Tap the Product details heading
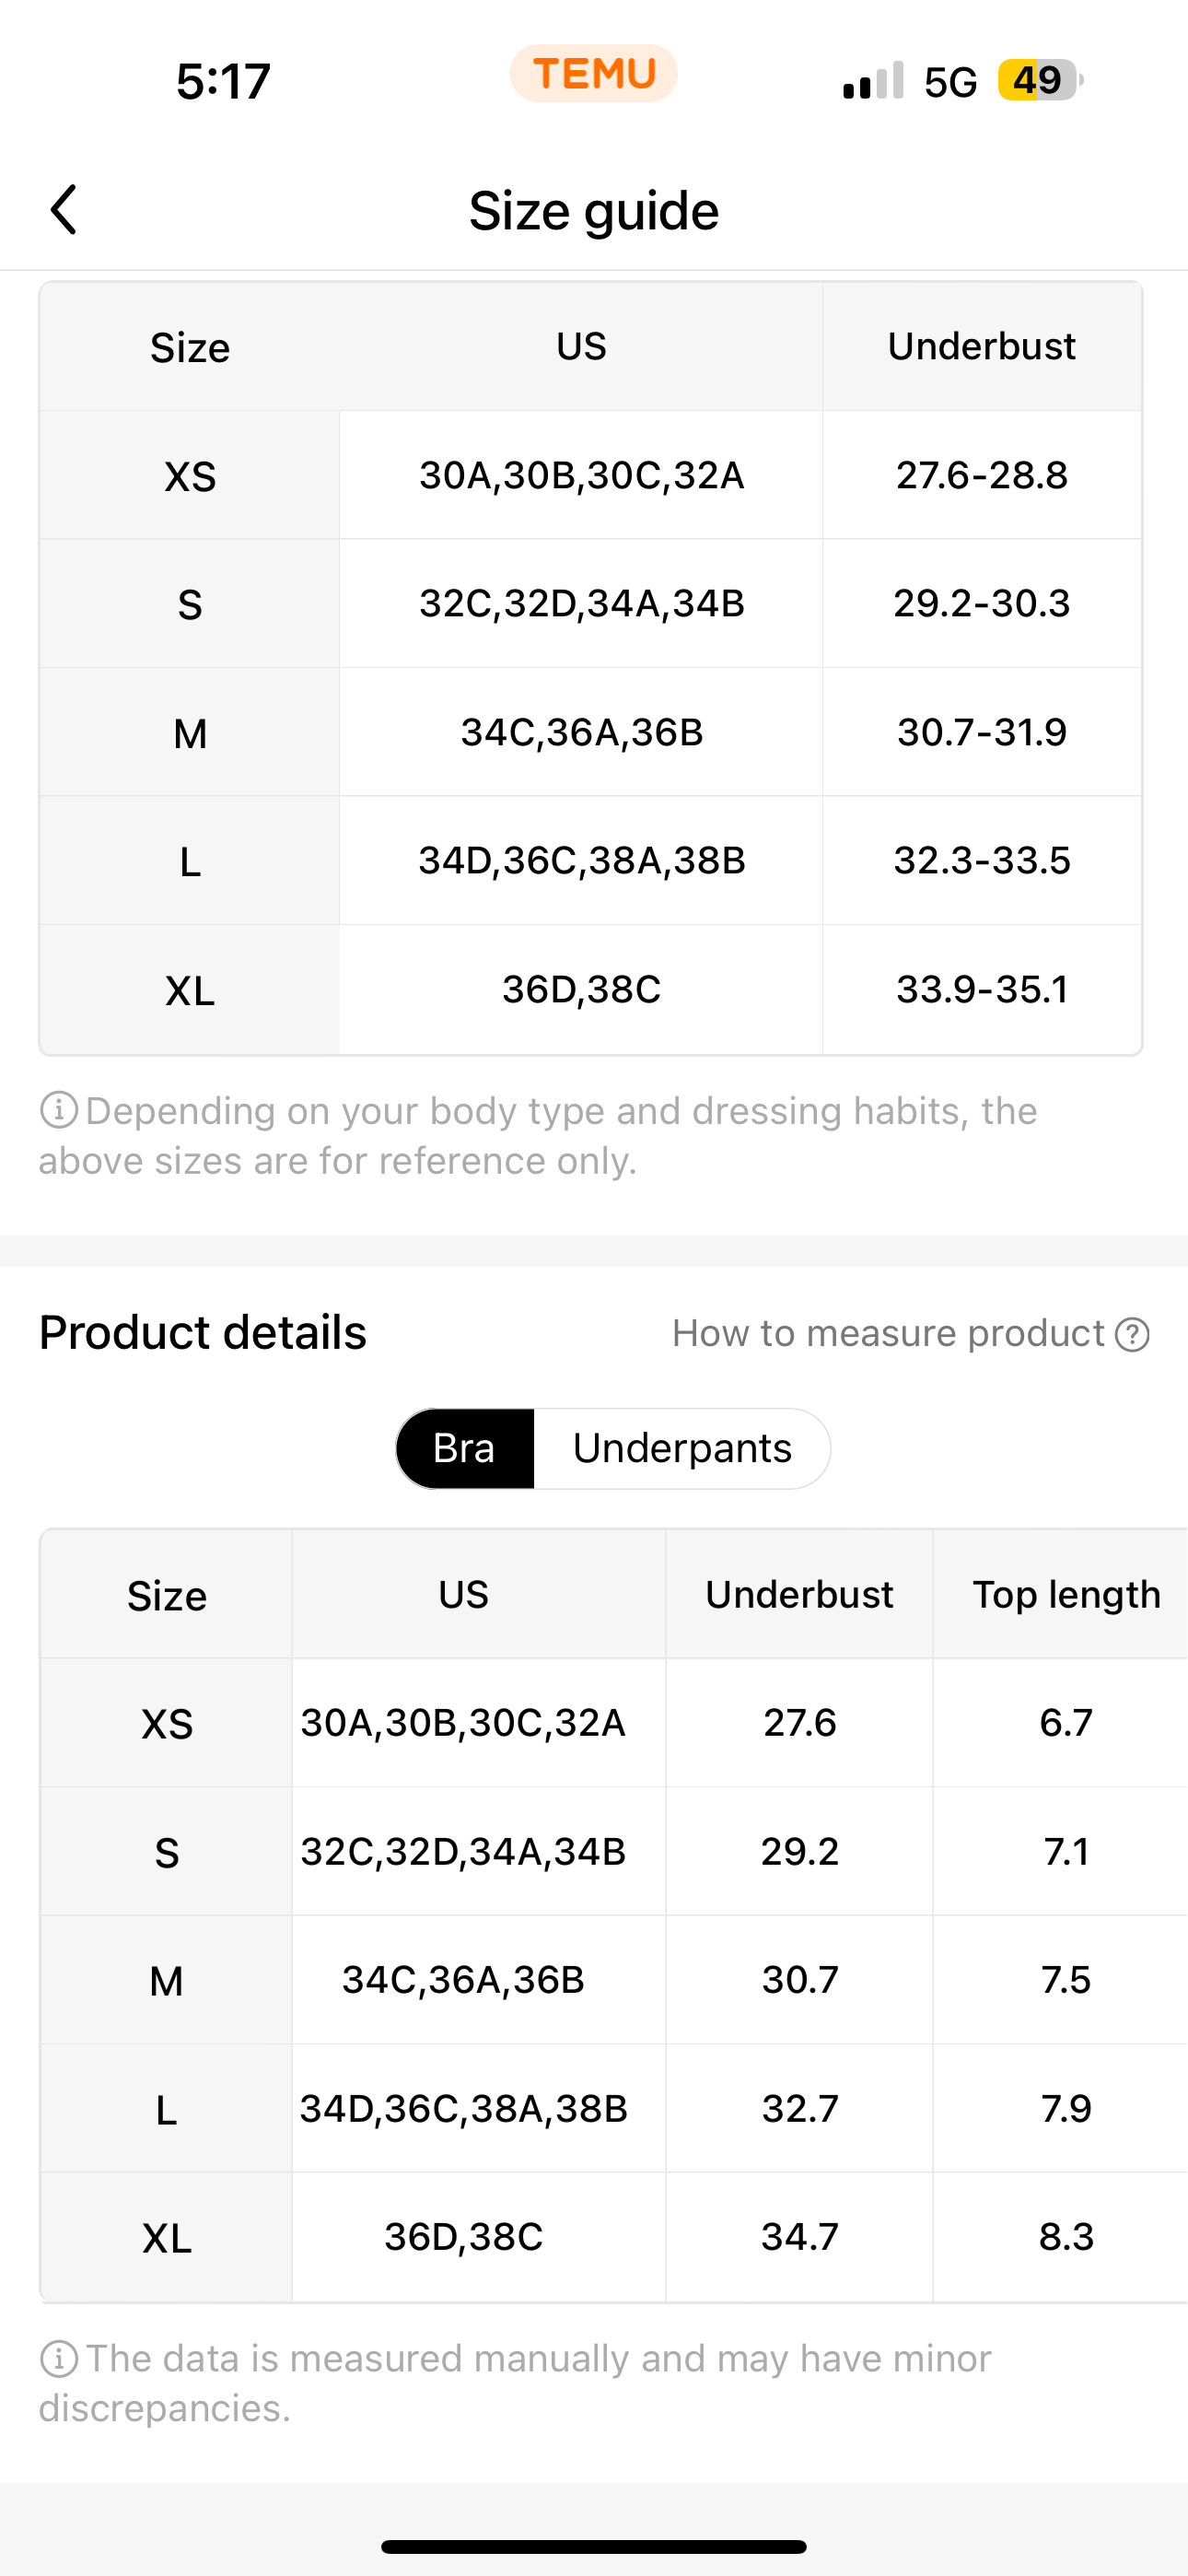 tap(203, 1332)
